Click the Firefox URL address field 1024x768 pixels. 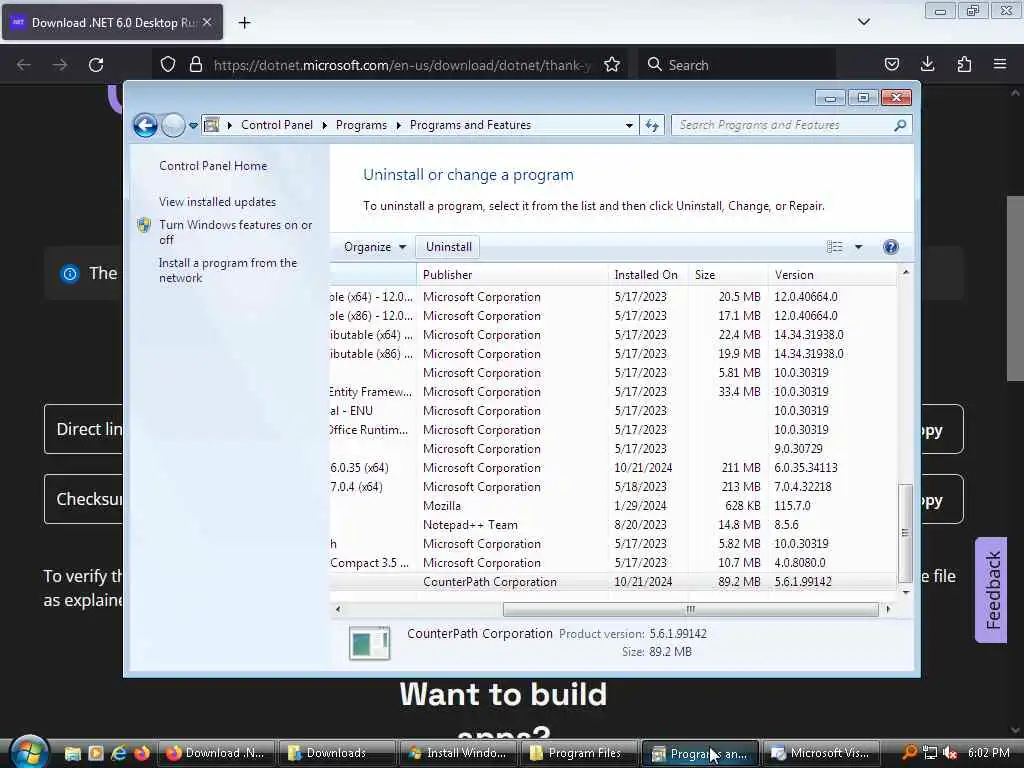point(402,65)
